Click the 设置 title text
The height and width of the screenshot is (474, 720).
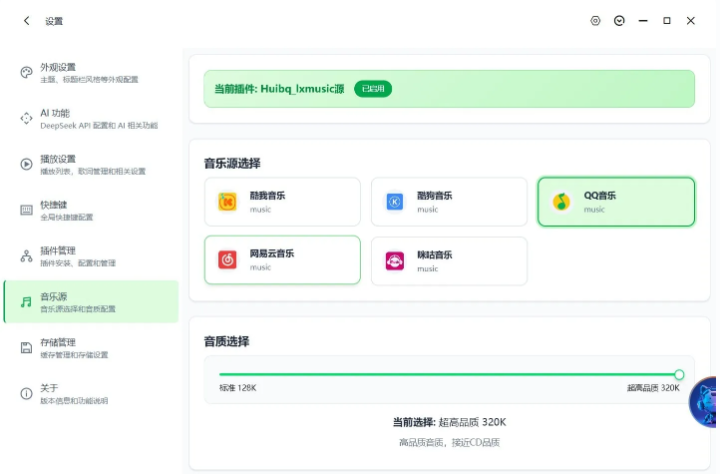pyautogui.click(x=54, y=21)
